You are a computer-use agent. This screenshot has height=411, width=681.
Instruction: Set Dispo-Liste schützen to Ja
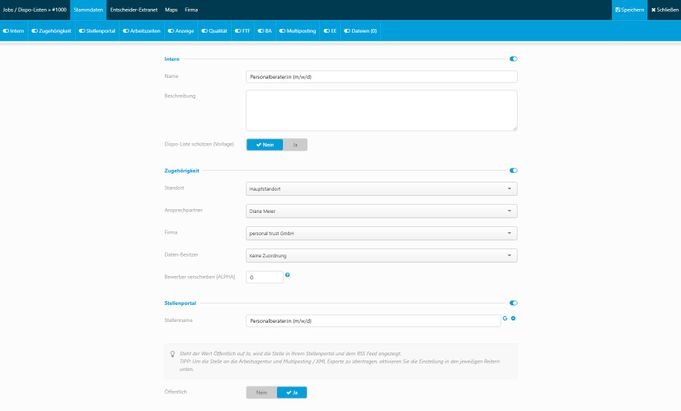[x=294, y=144]
